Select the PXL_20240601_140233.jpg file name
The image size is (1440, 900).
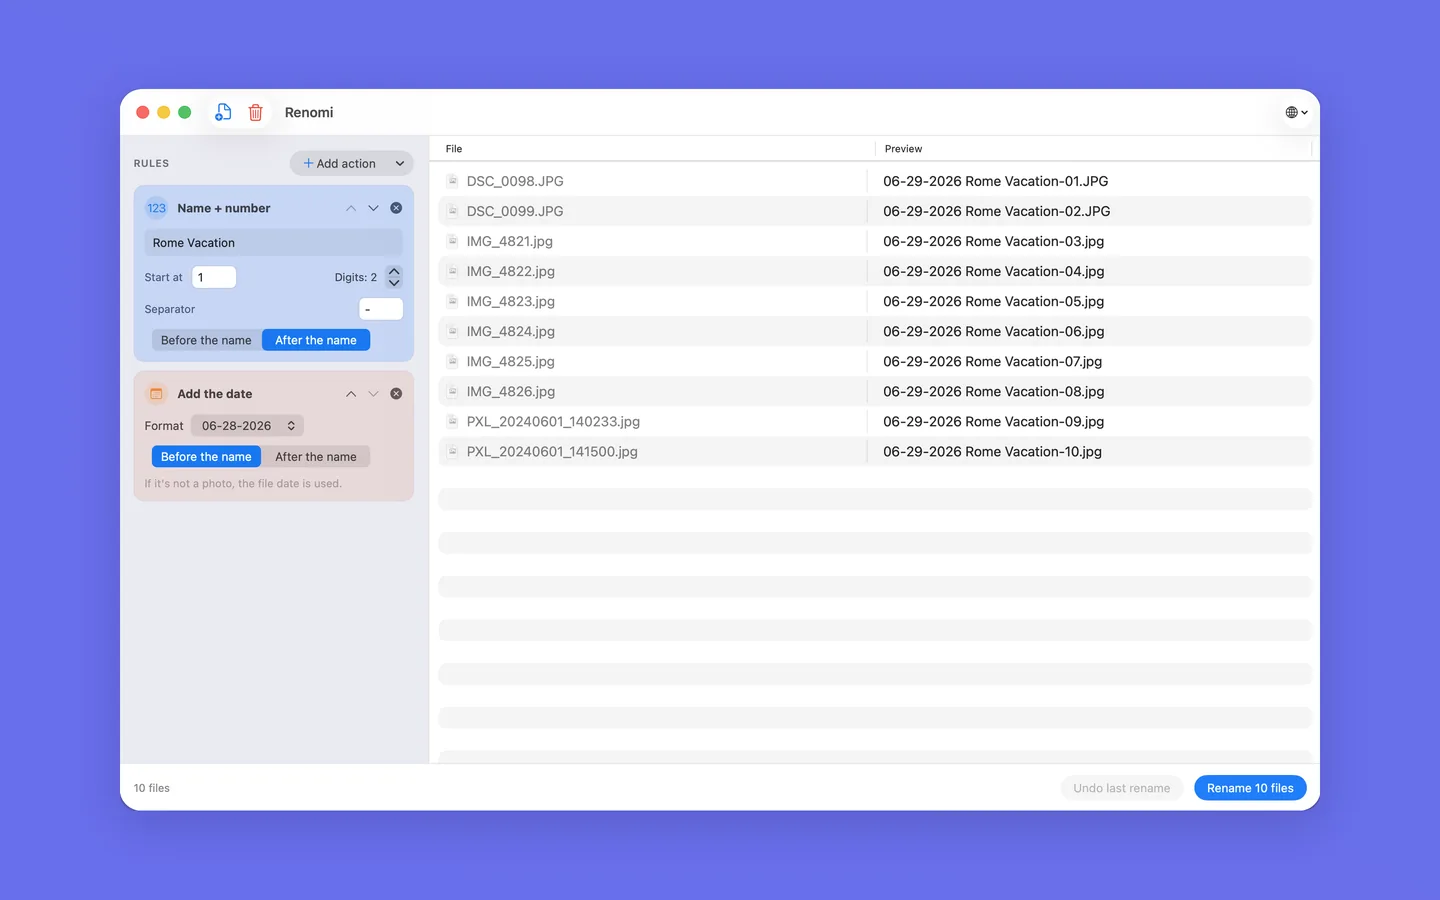[553, 421]
